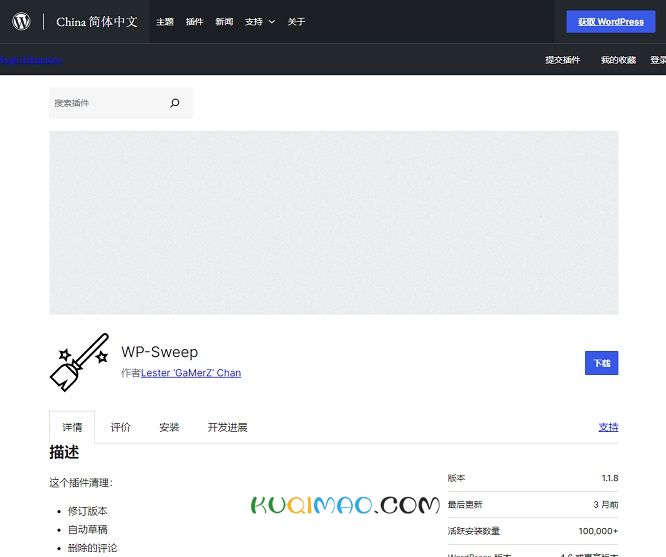
Task: Click the WP-Sweep broom plugin icon
Action: pos(79,362)
